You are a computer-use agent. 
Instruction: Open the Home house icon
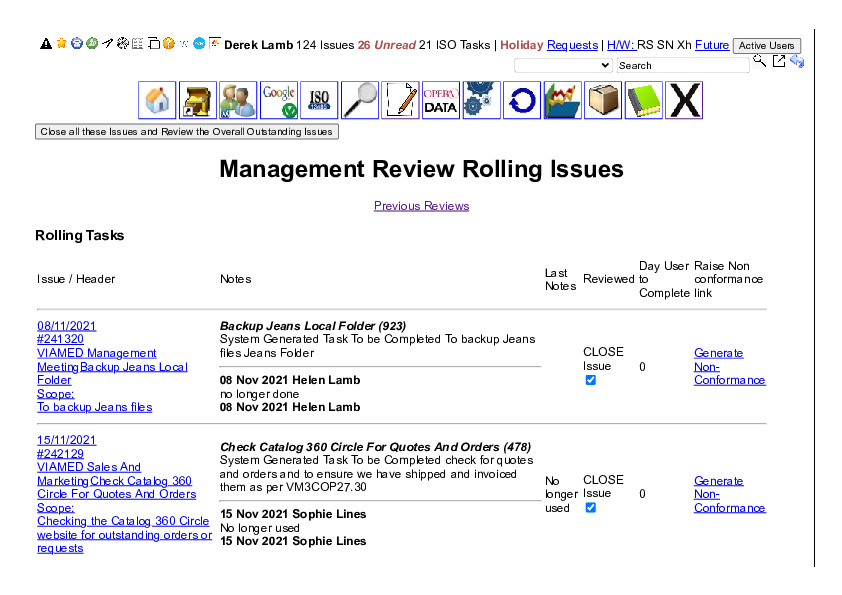point(157,100)
